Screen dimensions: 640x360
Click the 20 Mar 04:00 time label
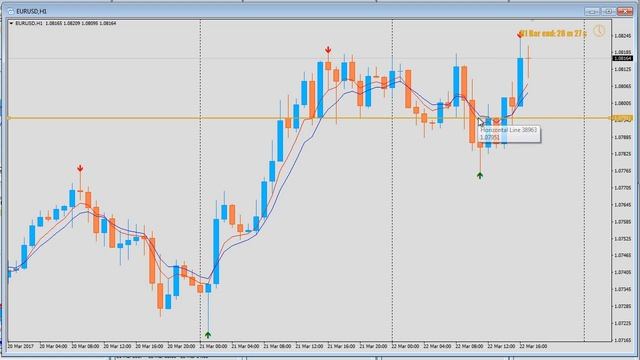tap(53, 346)
